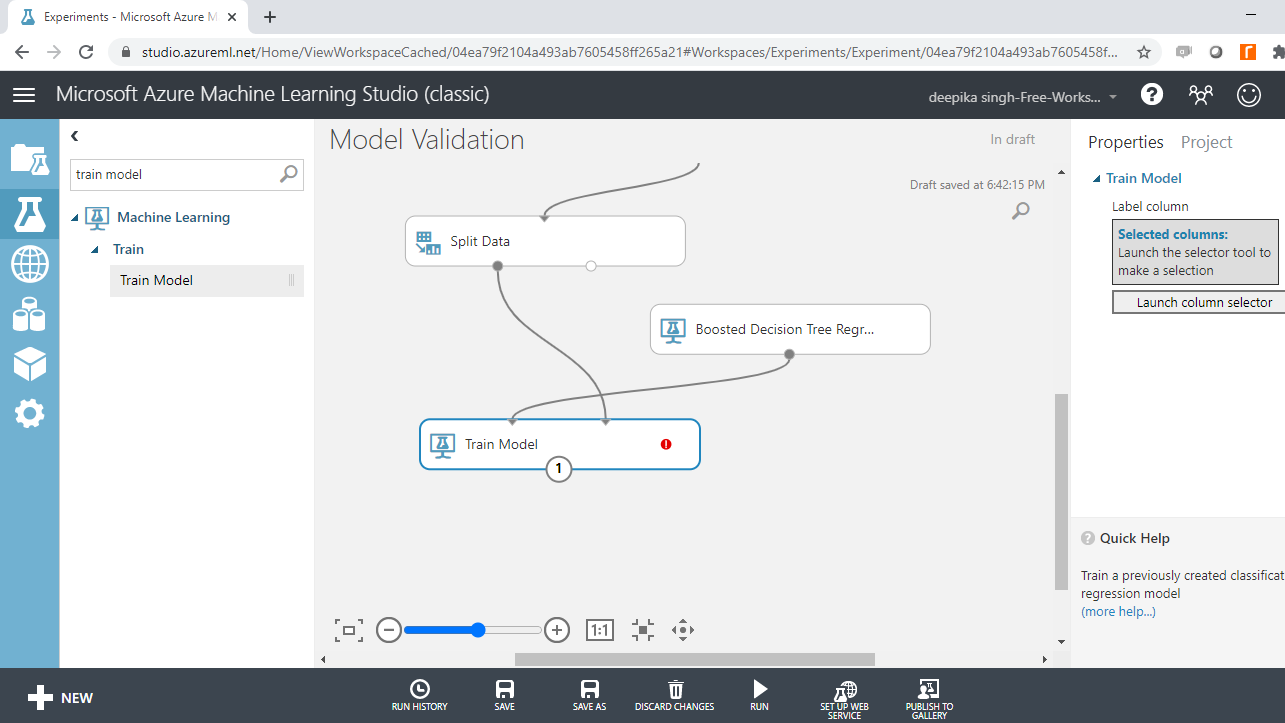Click the Train Model module icon

click(443, 445)
